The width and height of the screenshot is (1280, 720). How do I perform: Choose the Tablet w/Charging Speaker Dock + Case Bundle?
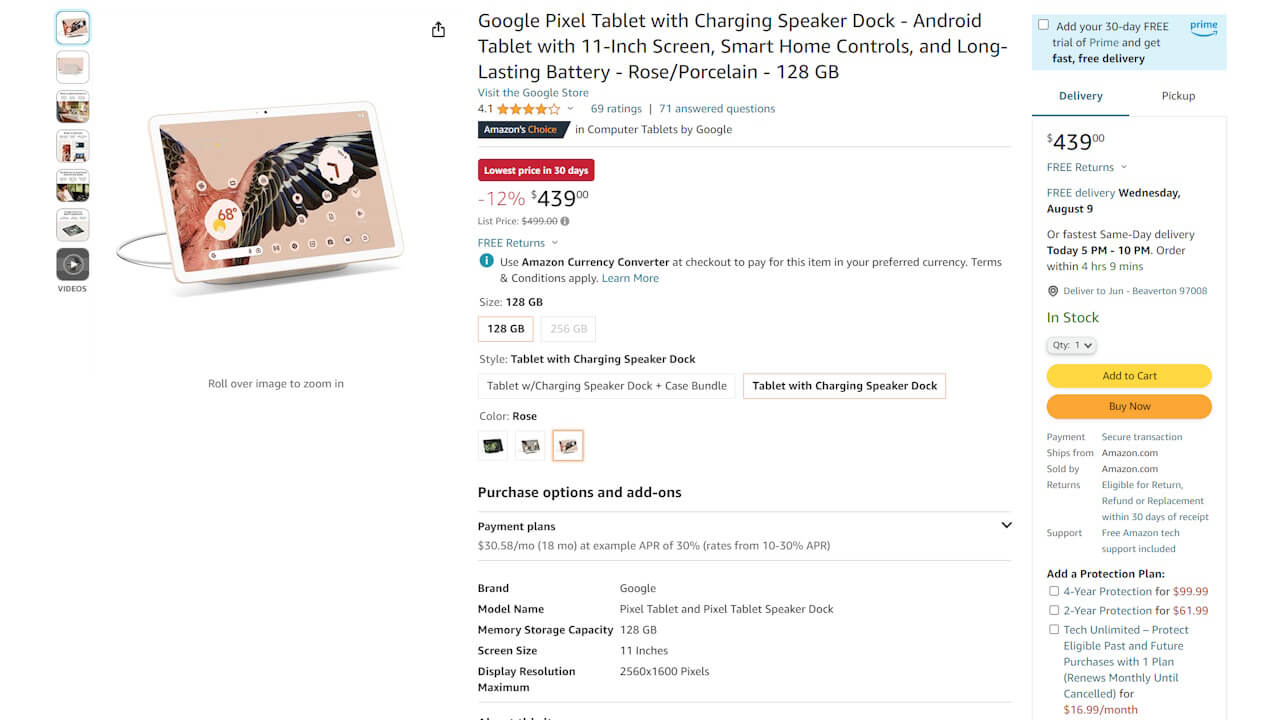click(x=606, y=385)
